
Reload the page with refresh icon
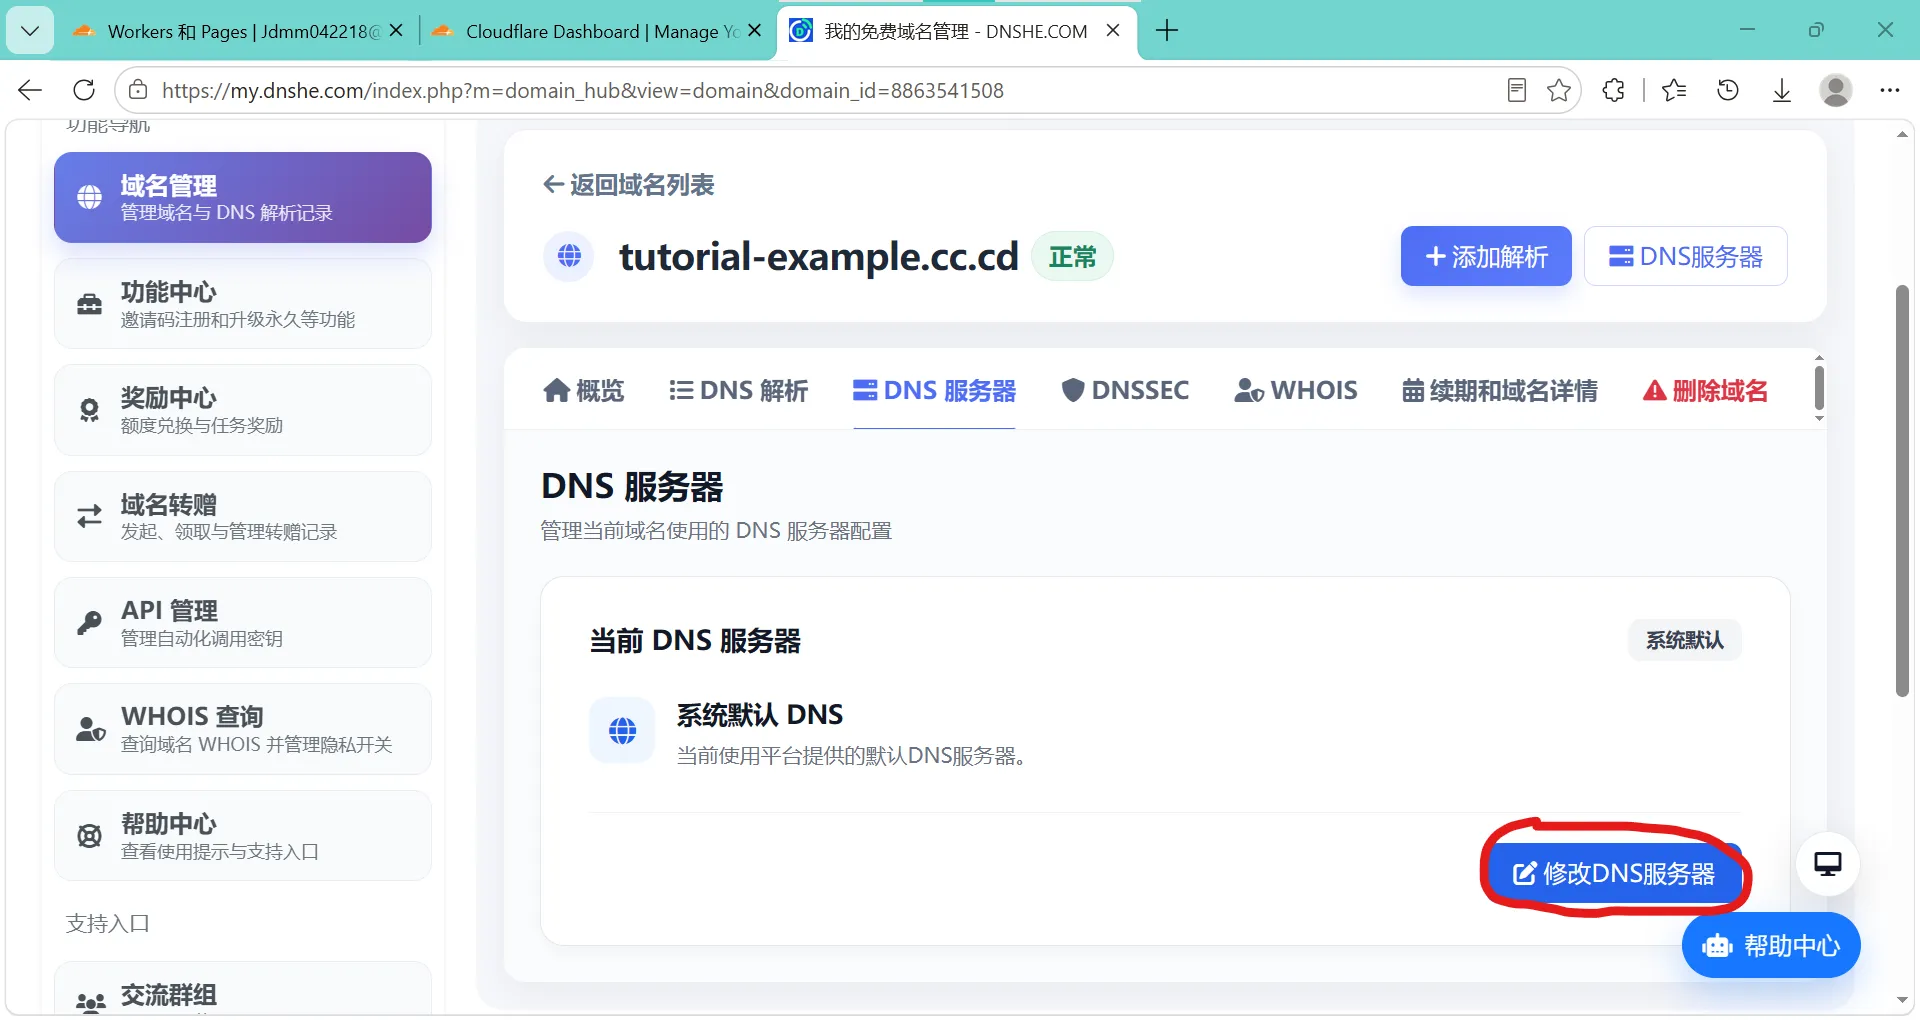point(84,90)
